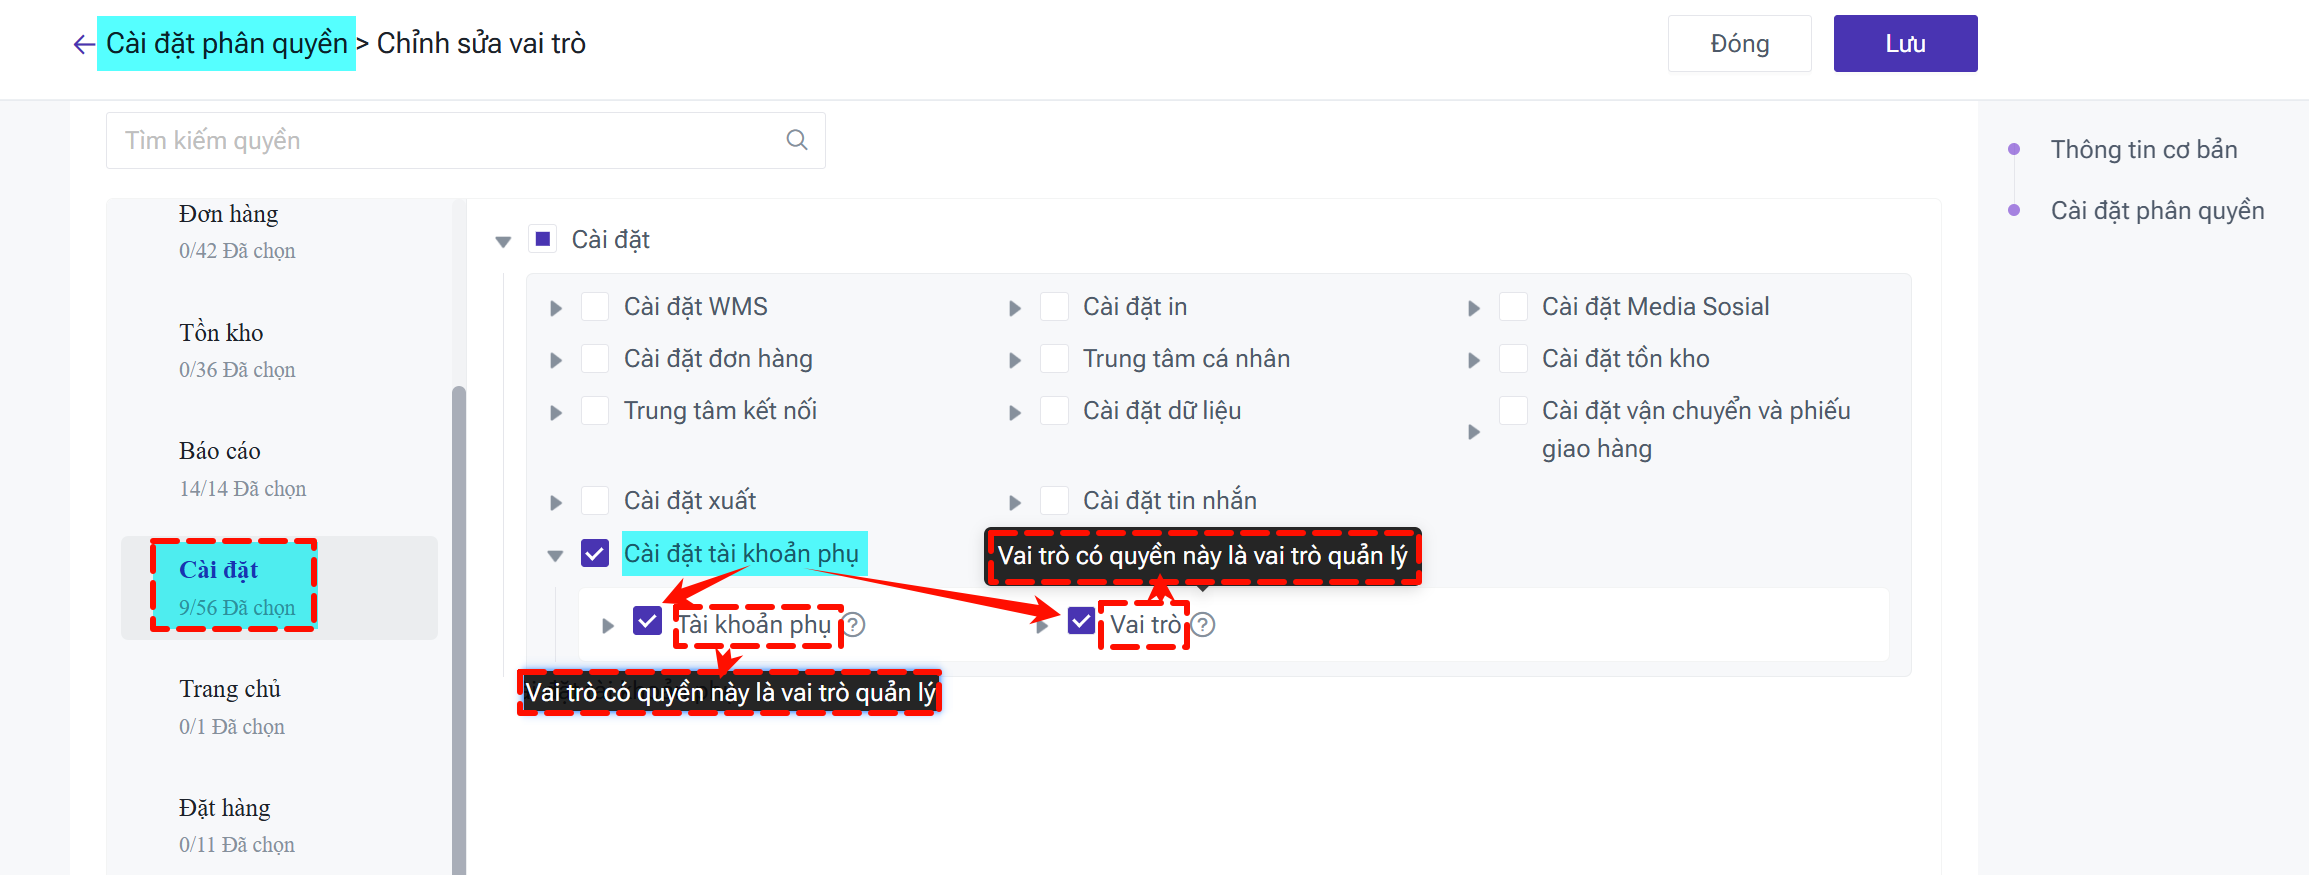Click help icon next to Vai trò
This screenshot has height=875, width=2309.
tap(1203, 625)
